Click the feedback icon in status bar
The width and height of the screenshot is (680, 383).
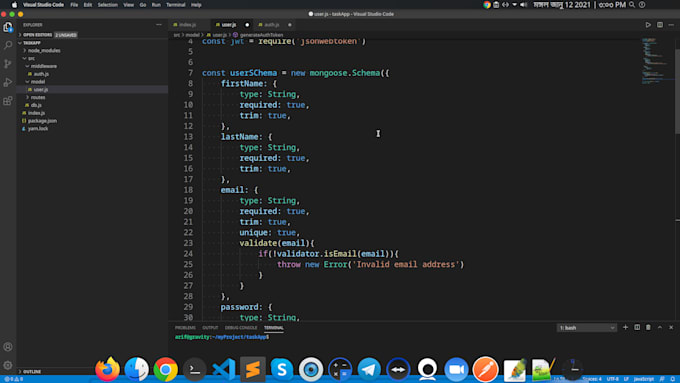tap(662, 379)
